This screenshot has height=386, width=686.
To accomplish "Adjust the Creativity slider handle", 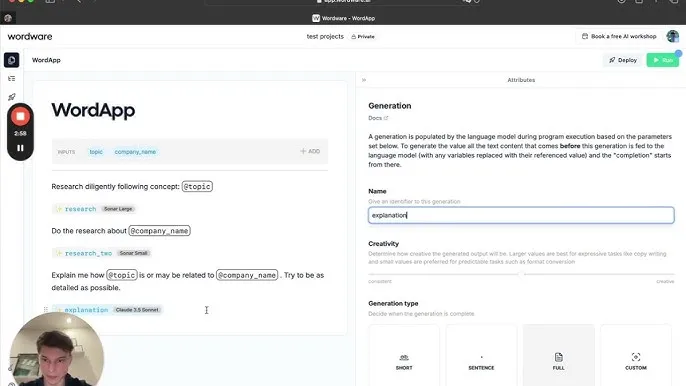I will [x=521, y=274].
